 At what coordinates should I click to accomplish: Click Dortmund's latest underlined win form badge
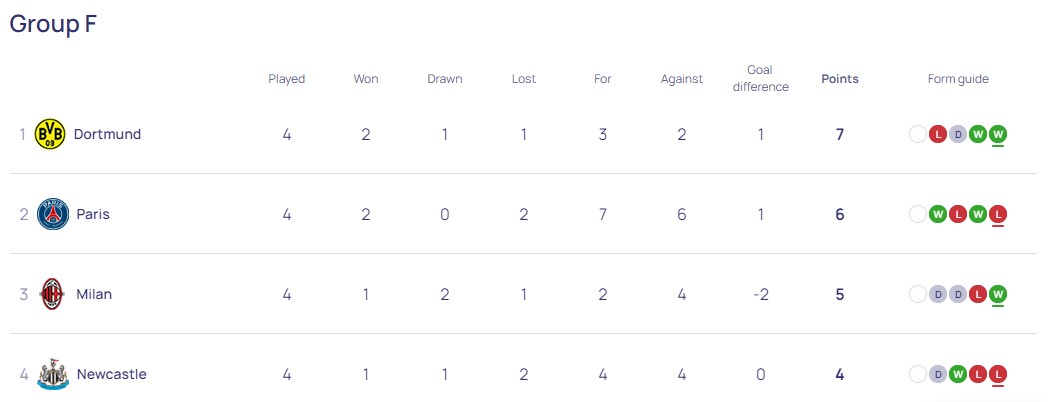pos(998,134)
